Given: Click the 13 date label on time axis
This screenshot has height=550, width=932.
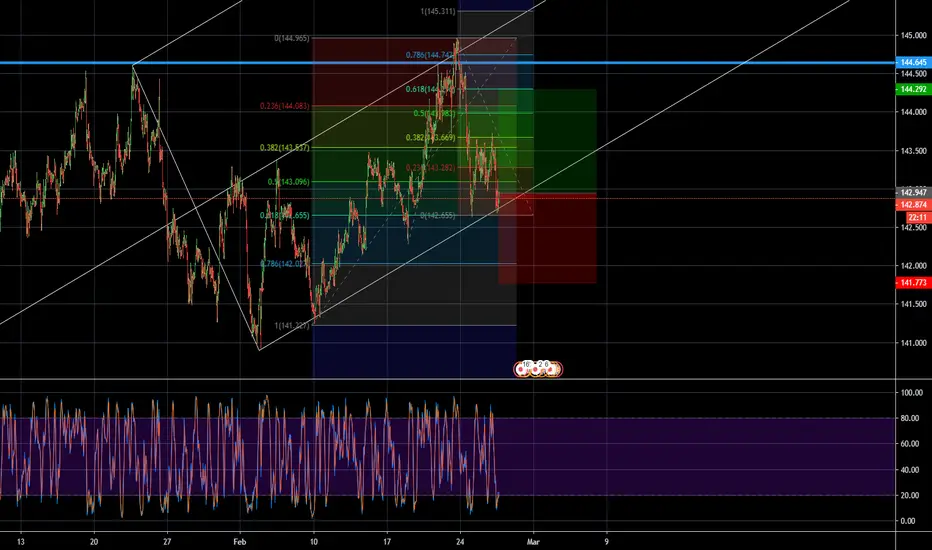Looking at the screenshot, I should [x=21, y=542].
